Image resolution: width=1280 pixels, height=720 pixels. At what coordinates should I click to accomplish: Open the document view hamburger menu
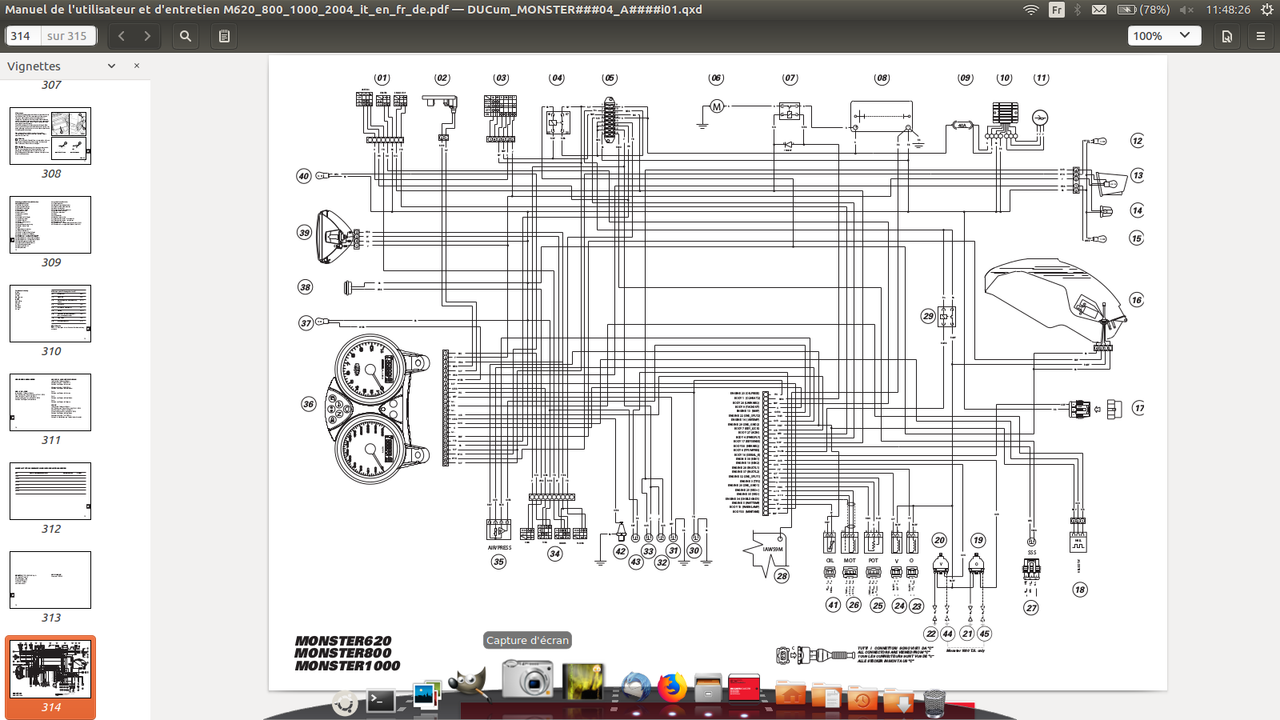coord(1261,36)
